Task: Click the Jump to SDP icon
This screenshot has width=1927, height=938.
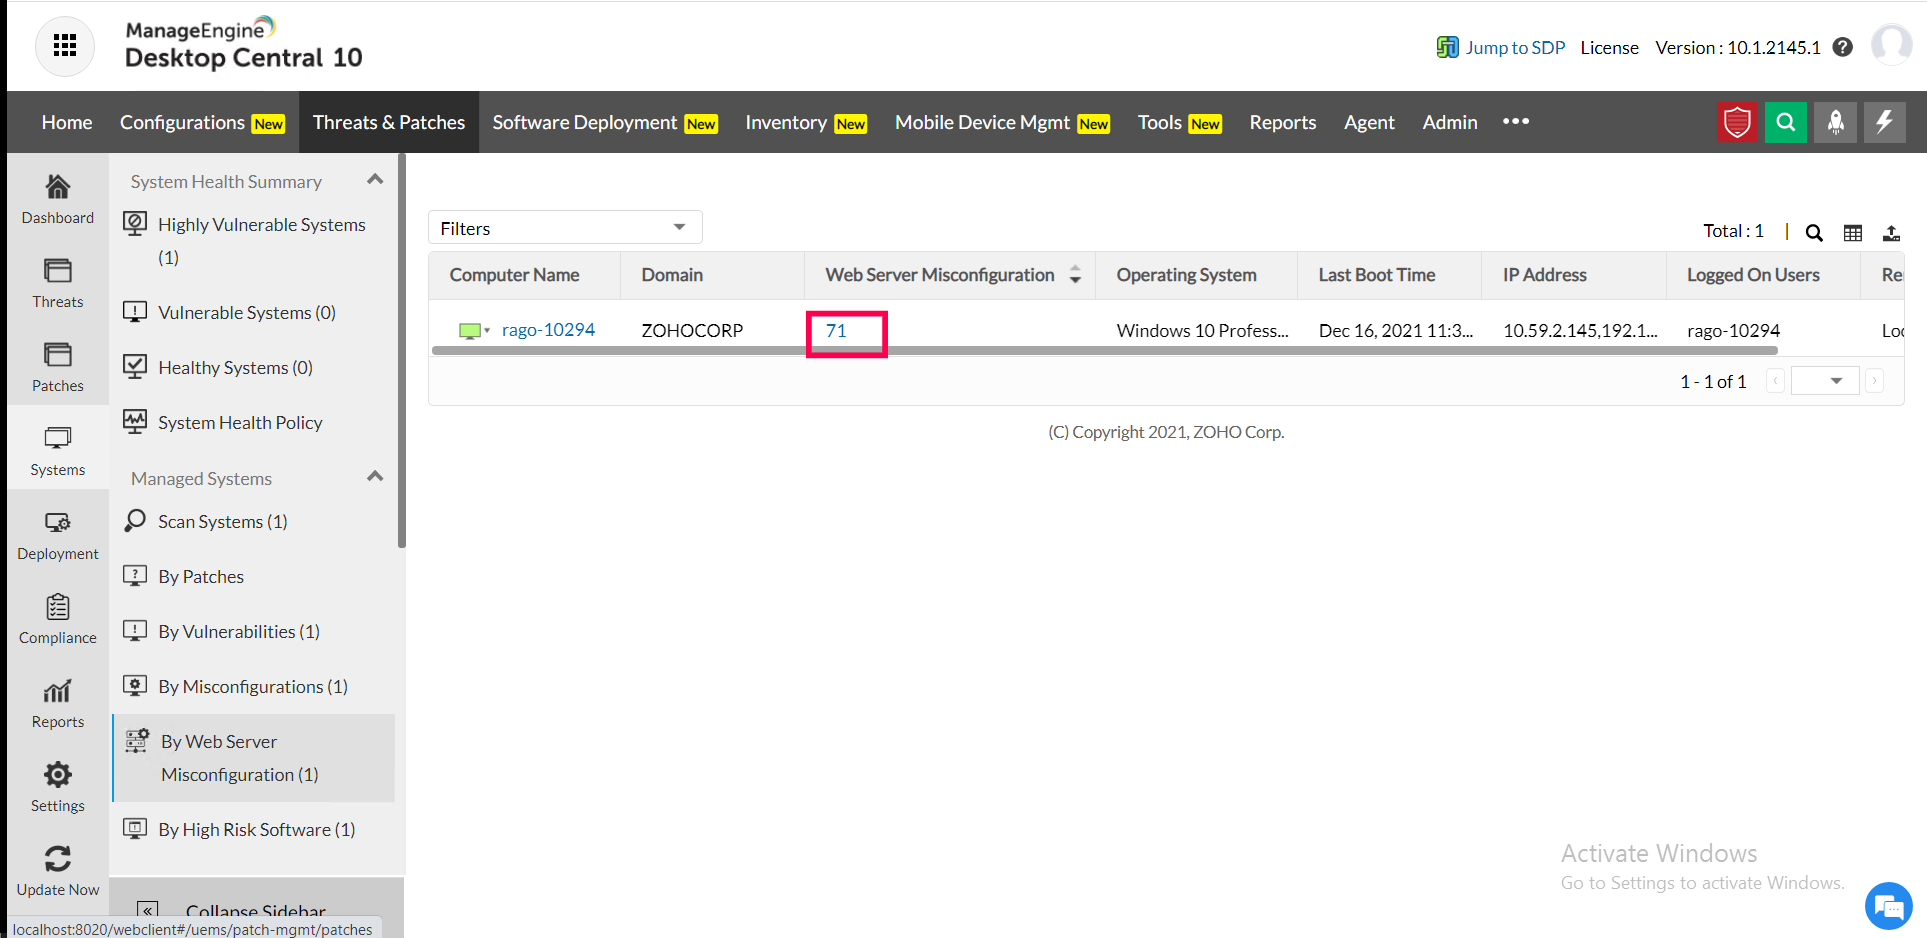Action: click(x=1447, y=47)
